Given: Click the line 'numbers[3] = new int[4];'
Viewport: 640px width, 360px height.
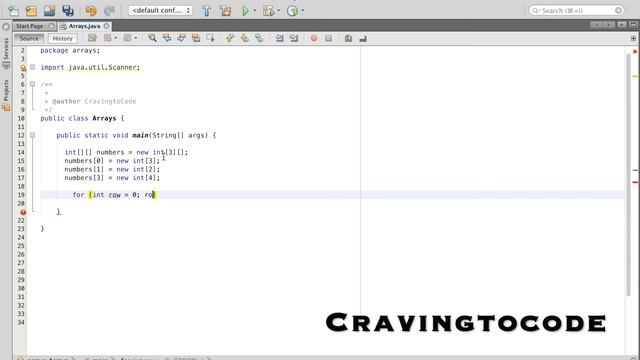Looking at the screenshot, I should click(112, 178).
